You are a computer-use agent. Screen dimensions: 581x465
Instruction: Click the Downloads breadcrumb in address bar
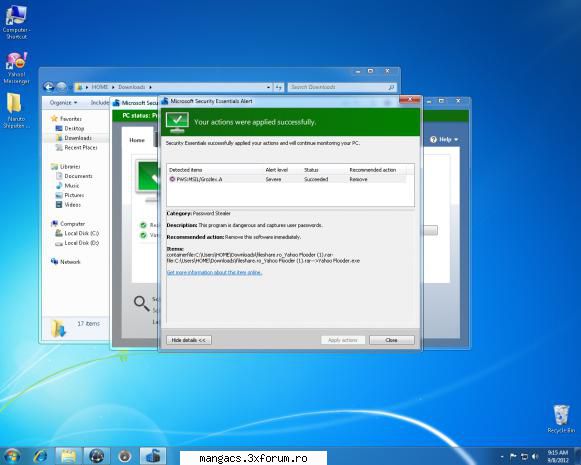[132, 87]
